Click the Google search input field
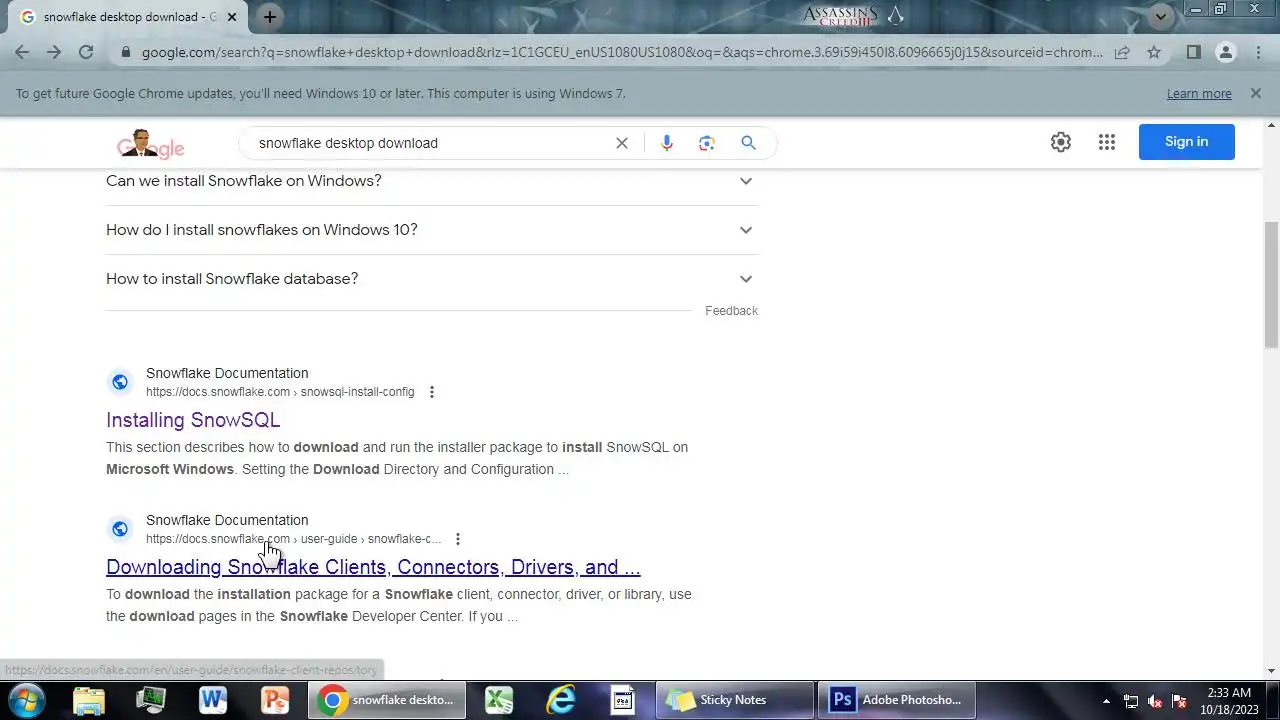This screenshot has height=720, width=1280. pos(430,143)
